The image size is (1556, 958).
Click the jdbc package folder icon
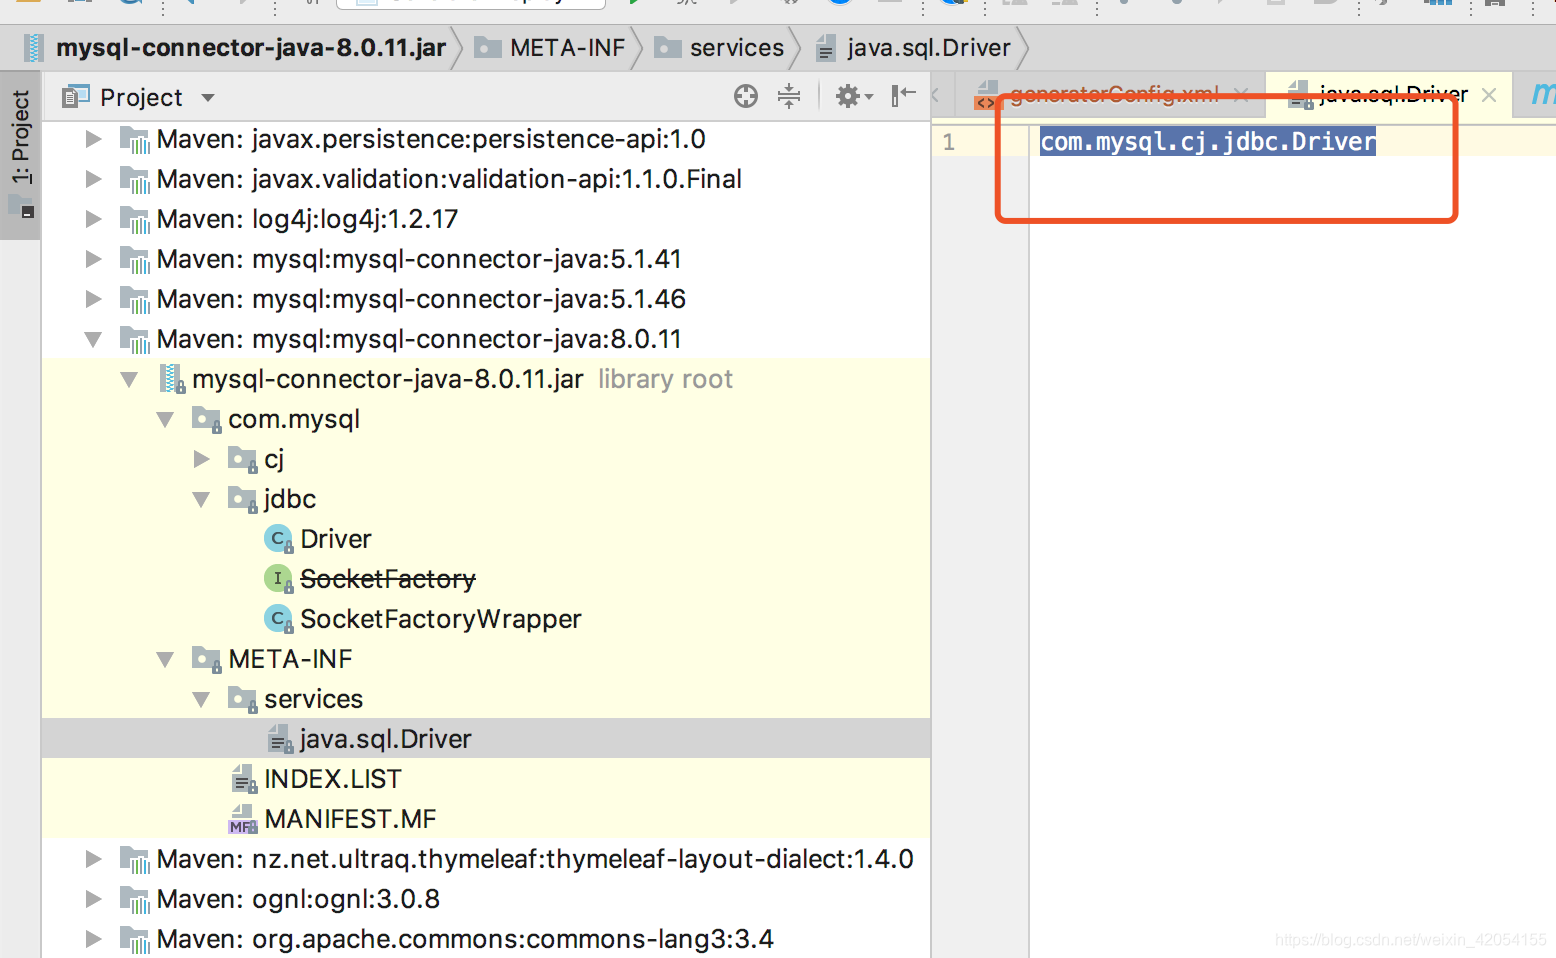tap(243, 499)
